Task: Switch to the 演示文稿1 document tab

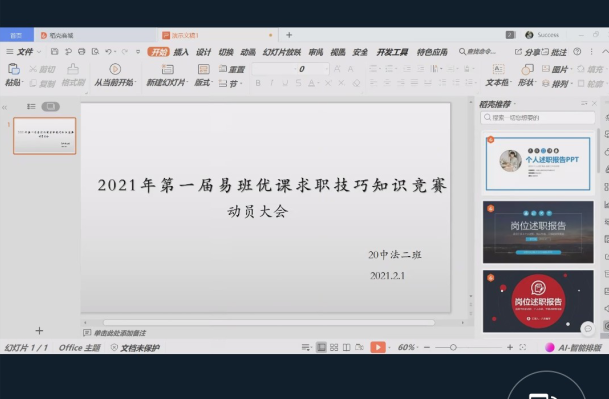Action: click(x=219, y=35)
